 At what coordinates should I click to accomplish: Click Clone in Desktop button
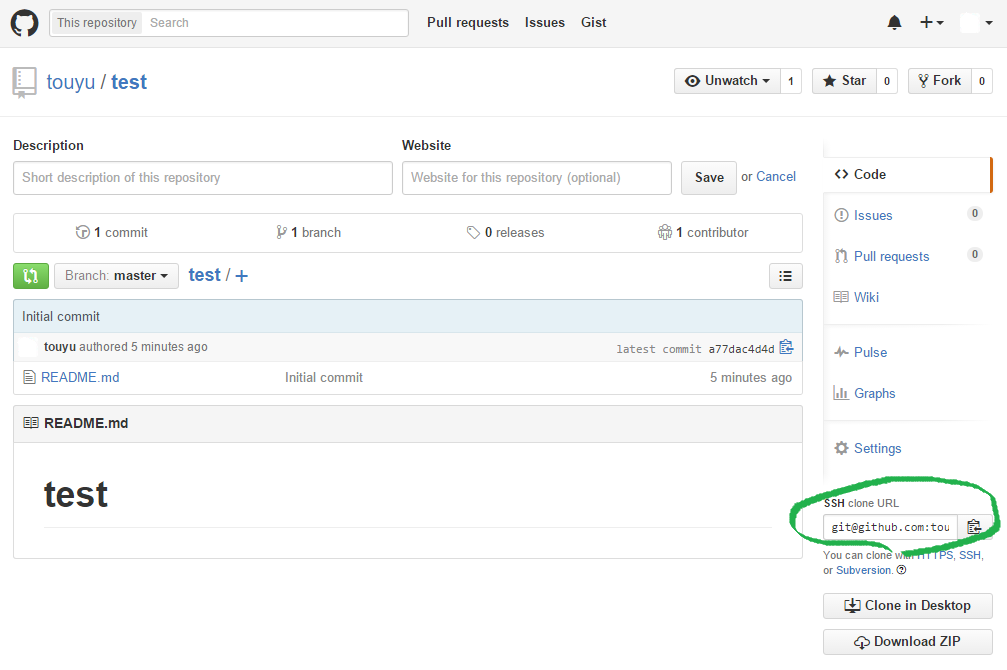907,606
